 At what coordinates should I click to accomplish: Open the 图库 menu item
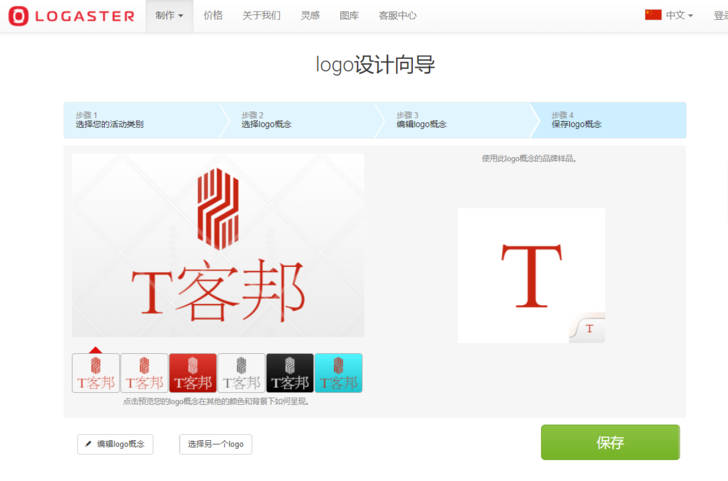[349, 16]
